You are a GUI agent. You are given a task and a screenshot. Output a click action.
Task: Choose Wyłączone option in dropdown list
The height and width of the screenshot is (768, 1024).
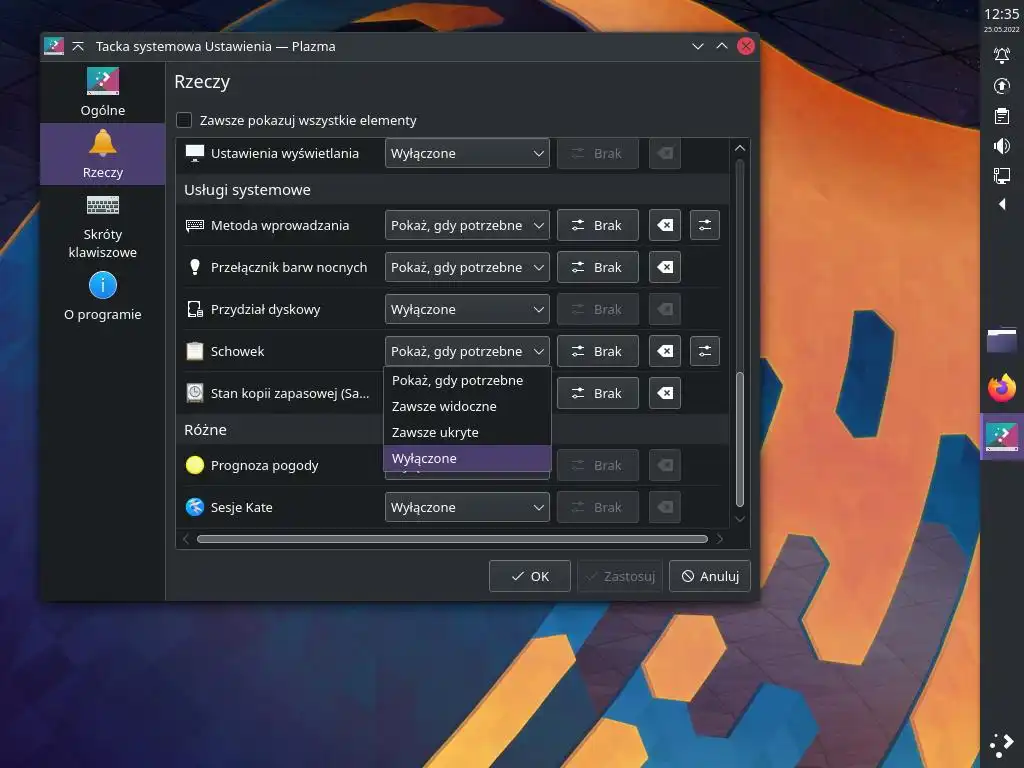467,458
